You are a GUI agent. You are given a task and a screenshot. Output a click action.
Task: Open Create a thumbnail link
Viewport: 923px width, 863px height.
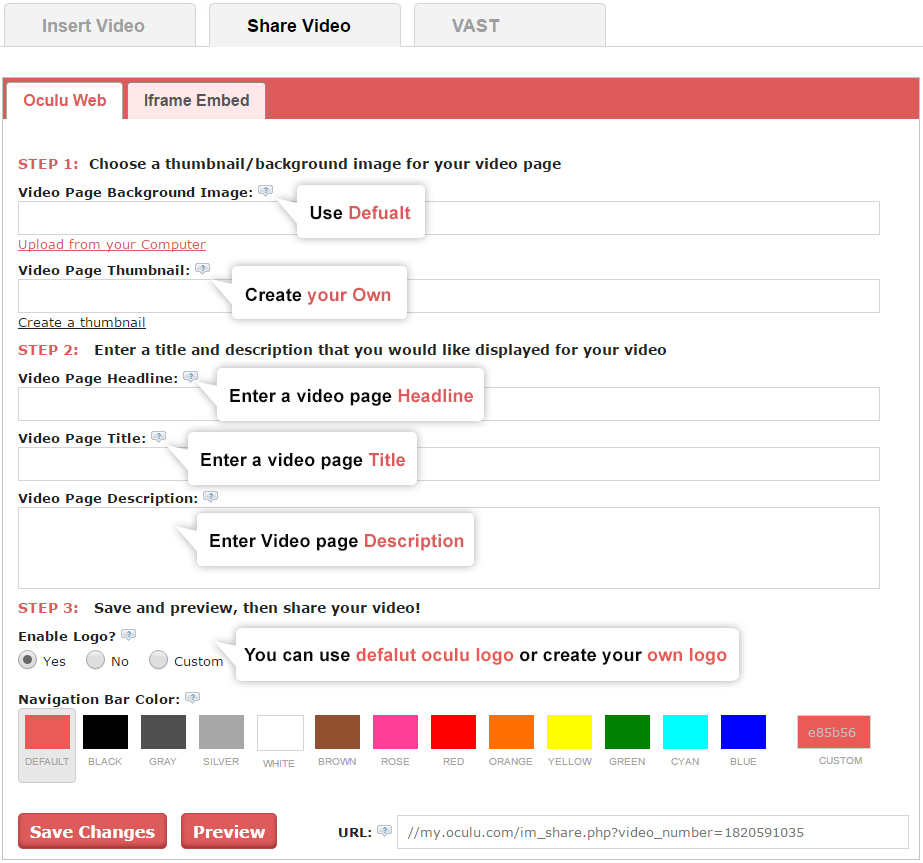tap(82, 323)
